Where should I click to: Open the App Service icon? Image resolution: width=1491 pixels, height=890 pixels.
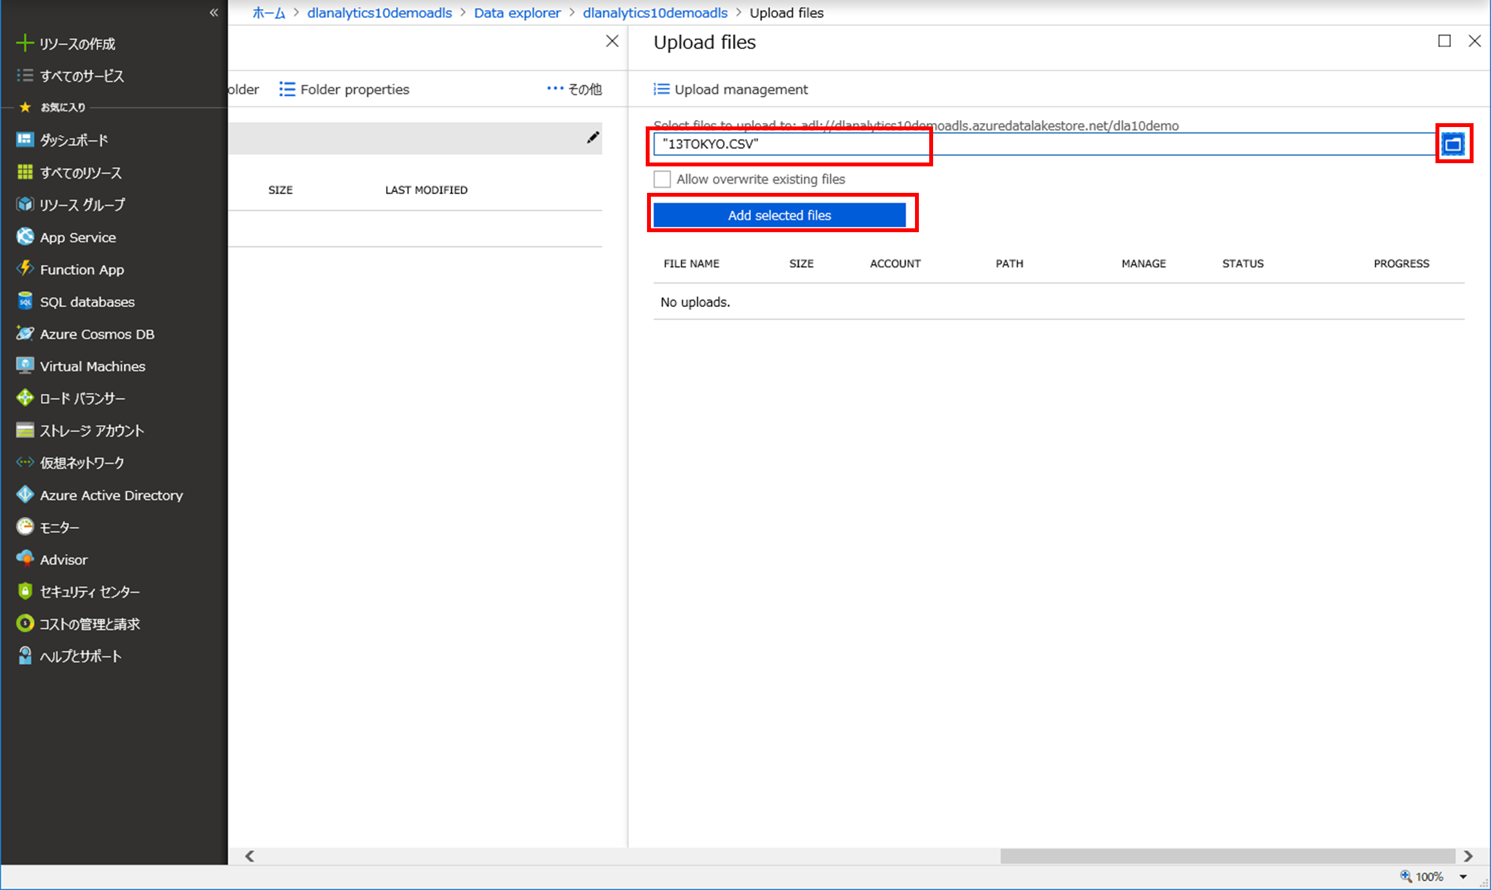tap(25, 237)
